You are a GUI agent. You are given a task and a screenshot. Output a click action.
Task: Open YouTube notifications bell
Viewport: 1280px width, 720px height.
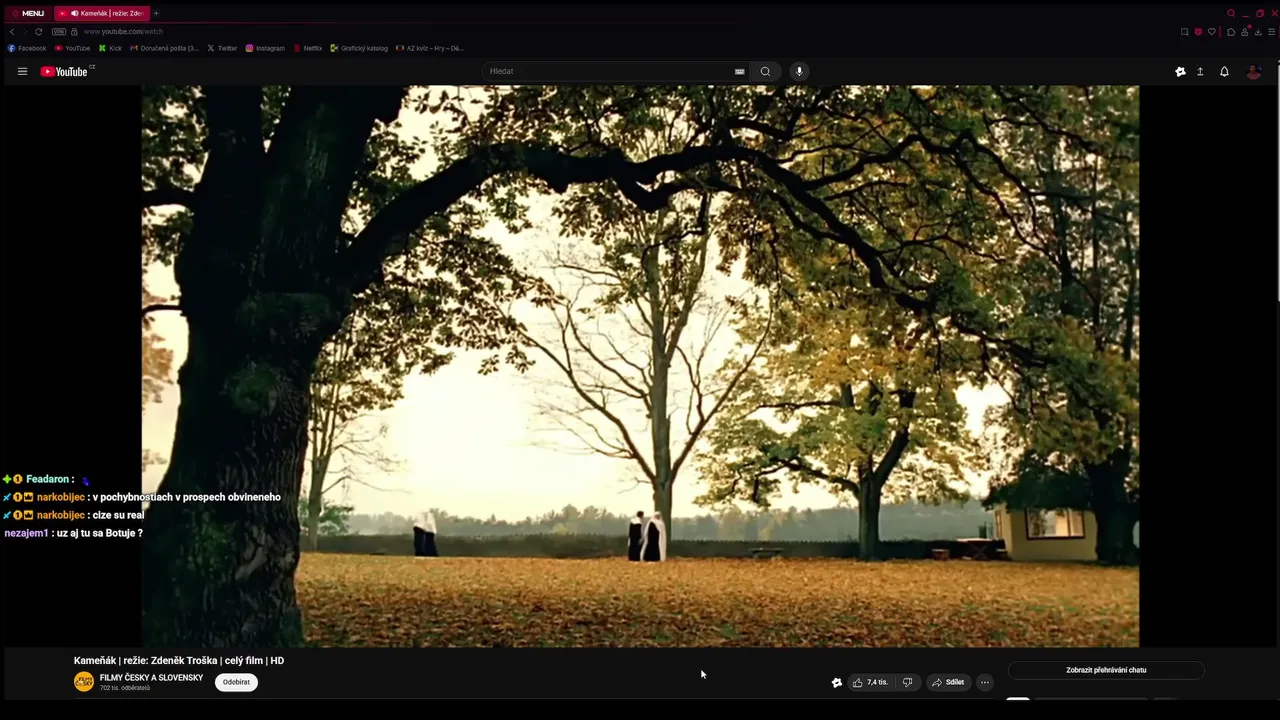[x=1224, y=71]
